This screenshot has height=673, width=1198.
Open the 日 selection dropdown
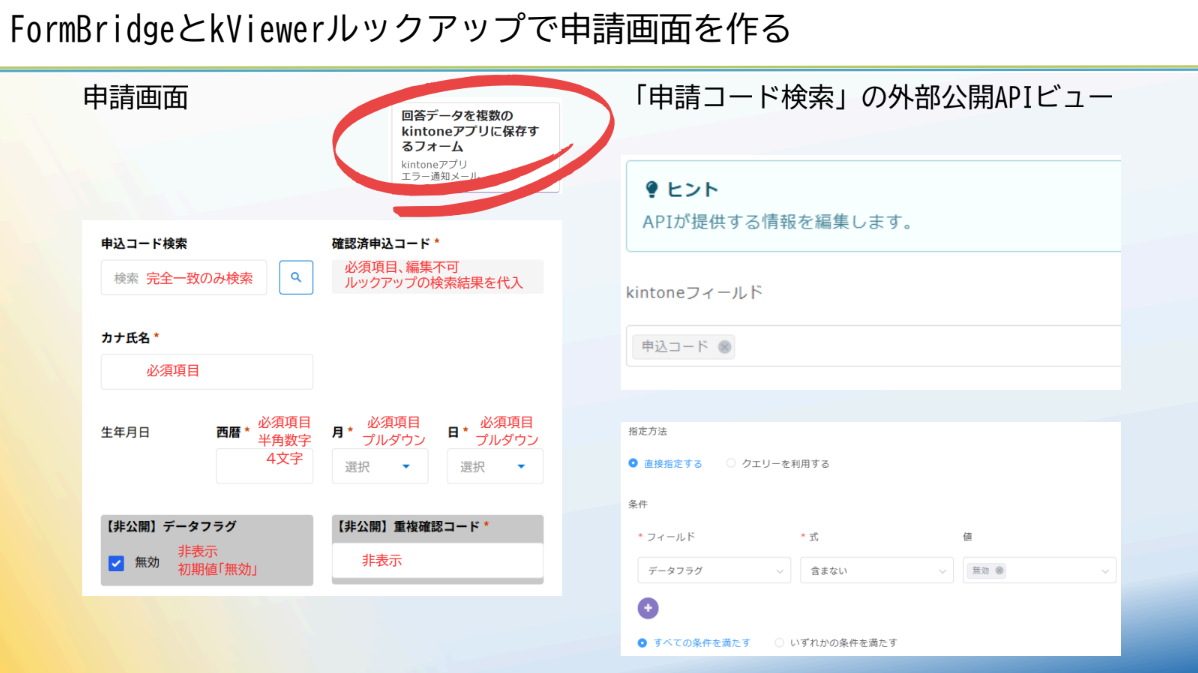pos(495,467)
